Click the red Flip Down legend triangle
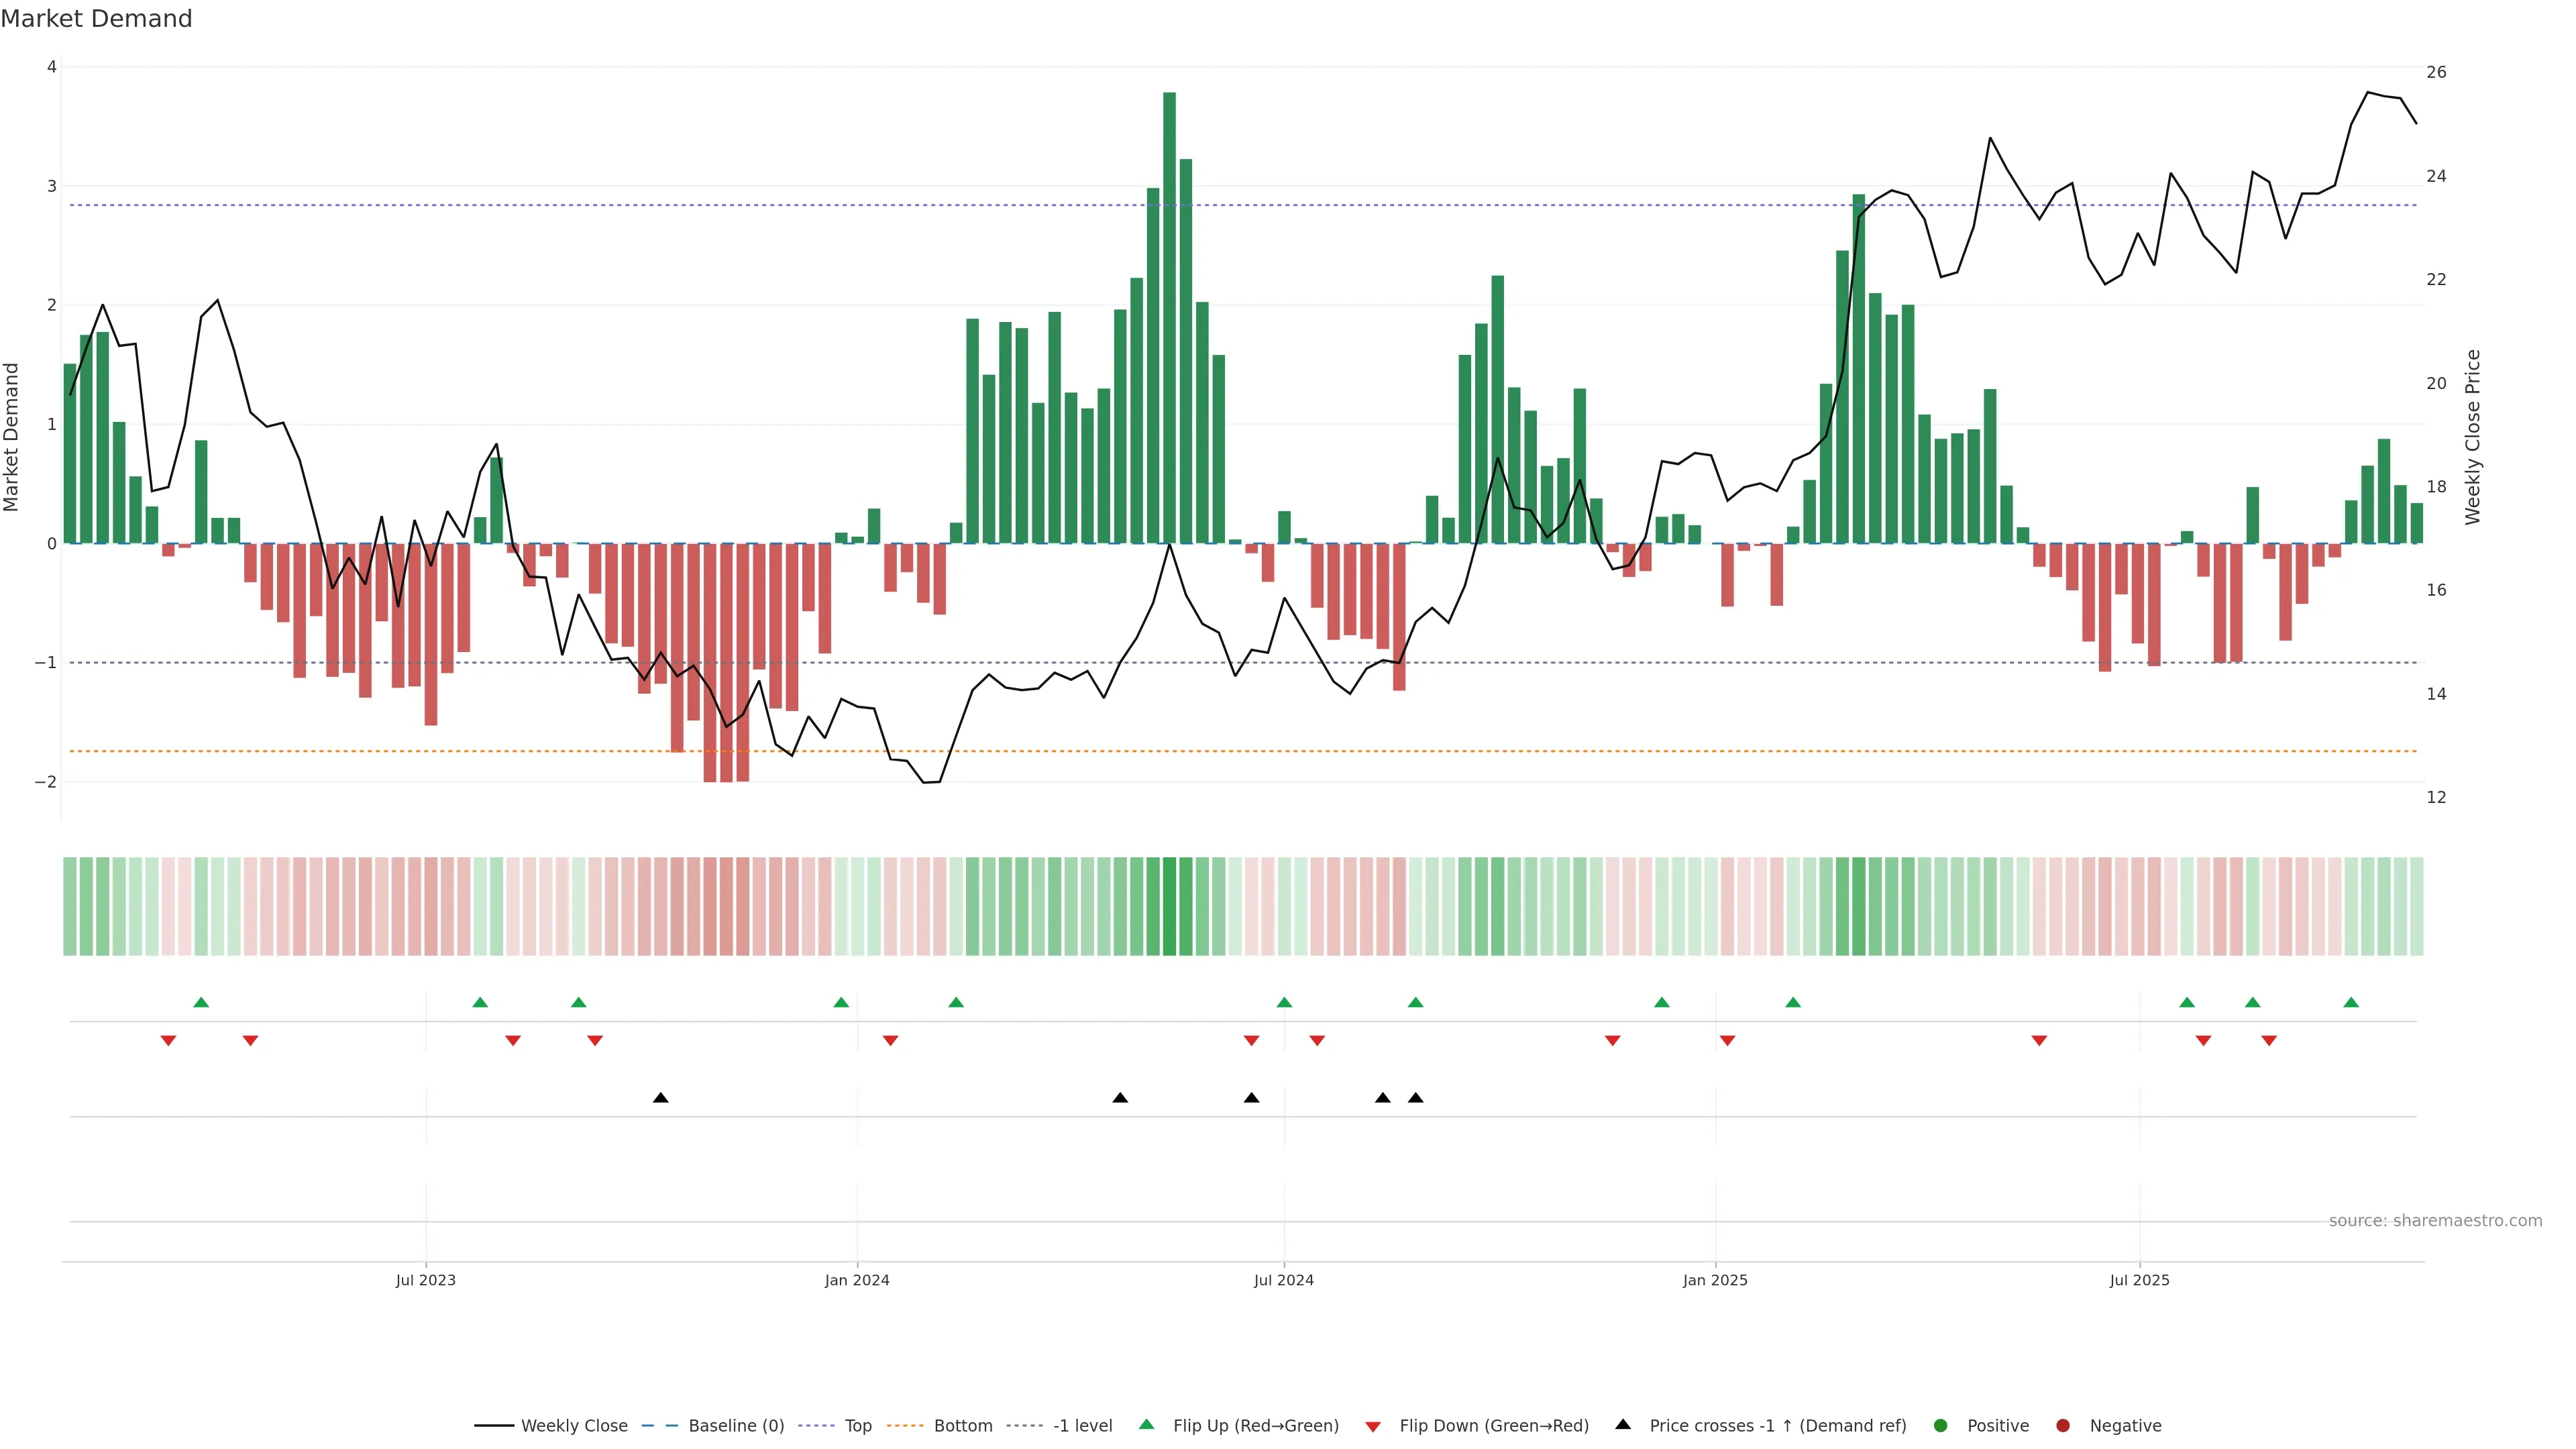The width and height of the screenshot is (2576, 1449). click(x=1373, y=1426)
